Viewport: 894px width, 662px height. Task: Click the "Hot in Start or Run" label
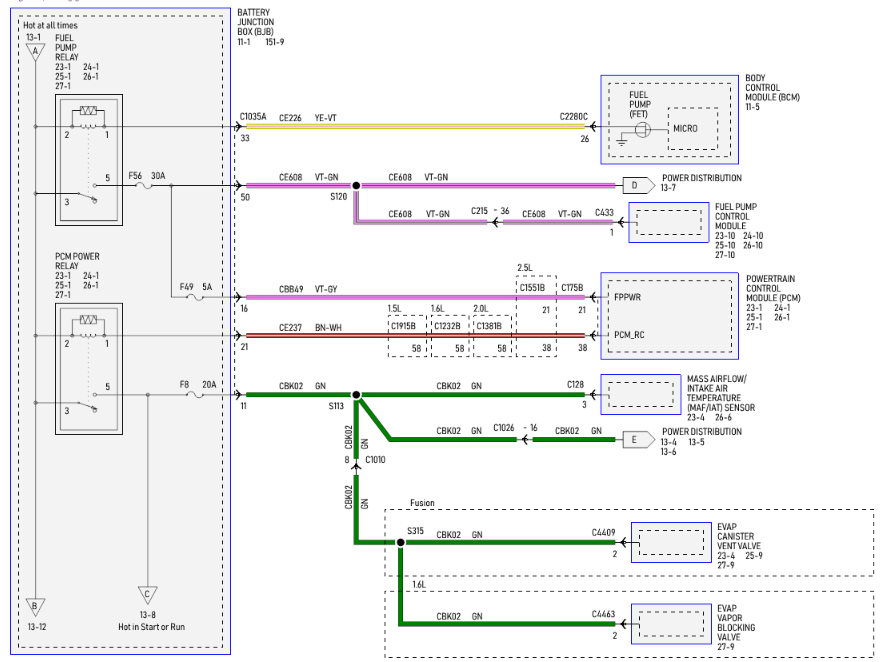(152, 627)
